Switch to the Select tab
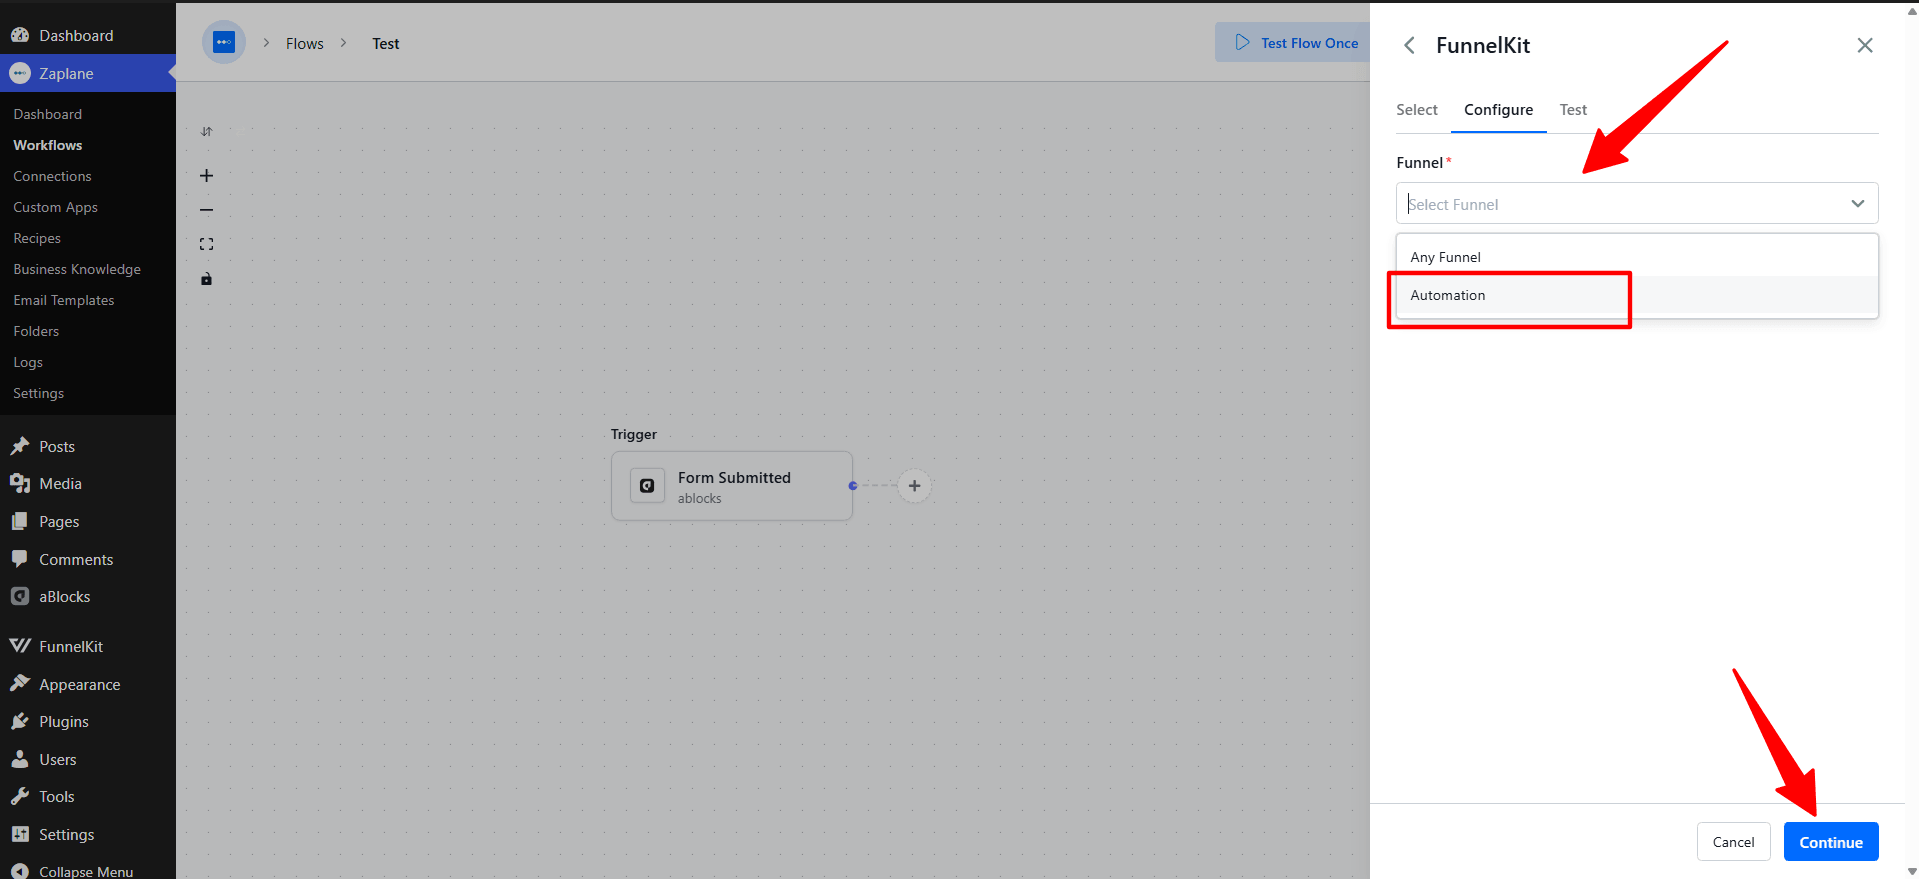Image resolution: width=1919 pixels, height=879 pixels. 1417,110
